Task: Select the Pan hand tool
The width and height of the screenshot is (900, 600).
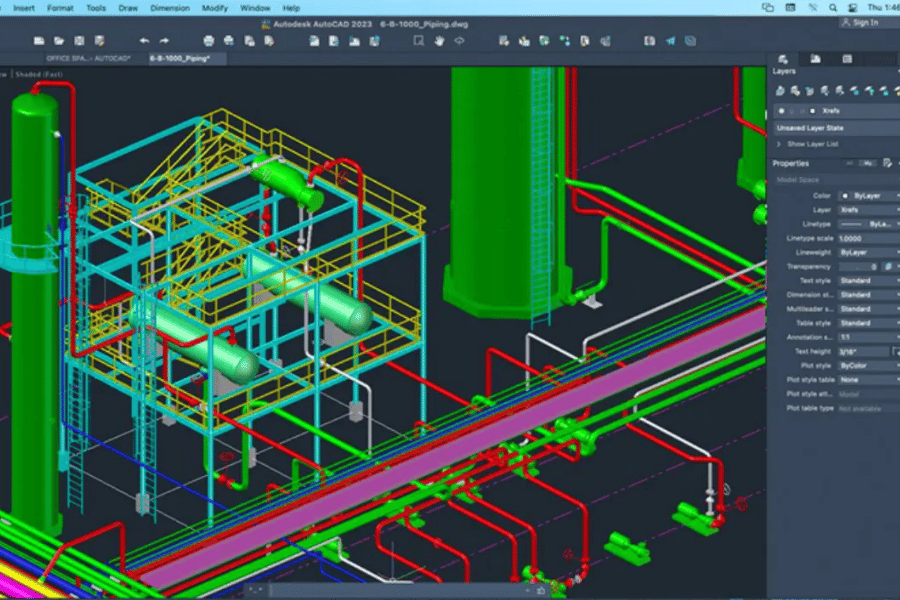Action: [x=438, y=41]
